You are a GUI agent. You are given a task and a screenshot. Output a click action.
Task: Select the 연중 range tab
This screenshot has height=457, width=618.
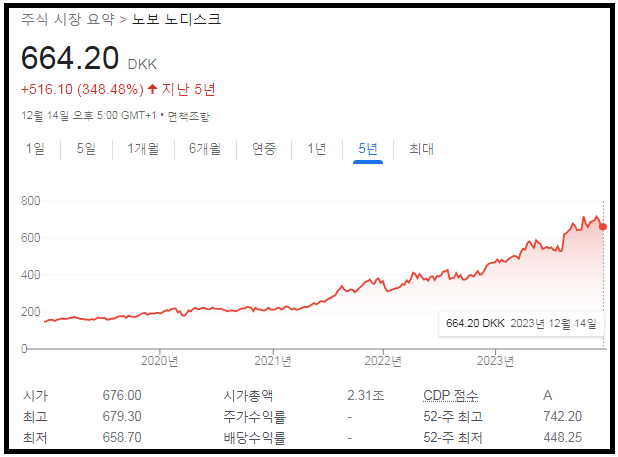(264, 149)
